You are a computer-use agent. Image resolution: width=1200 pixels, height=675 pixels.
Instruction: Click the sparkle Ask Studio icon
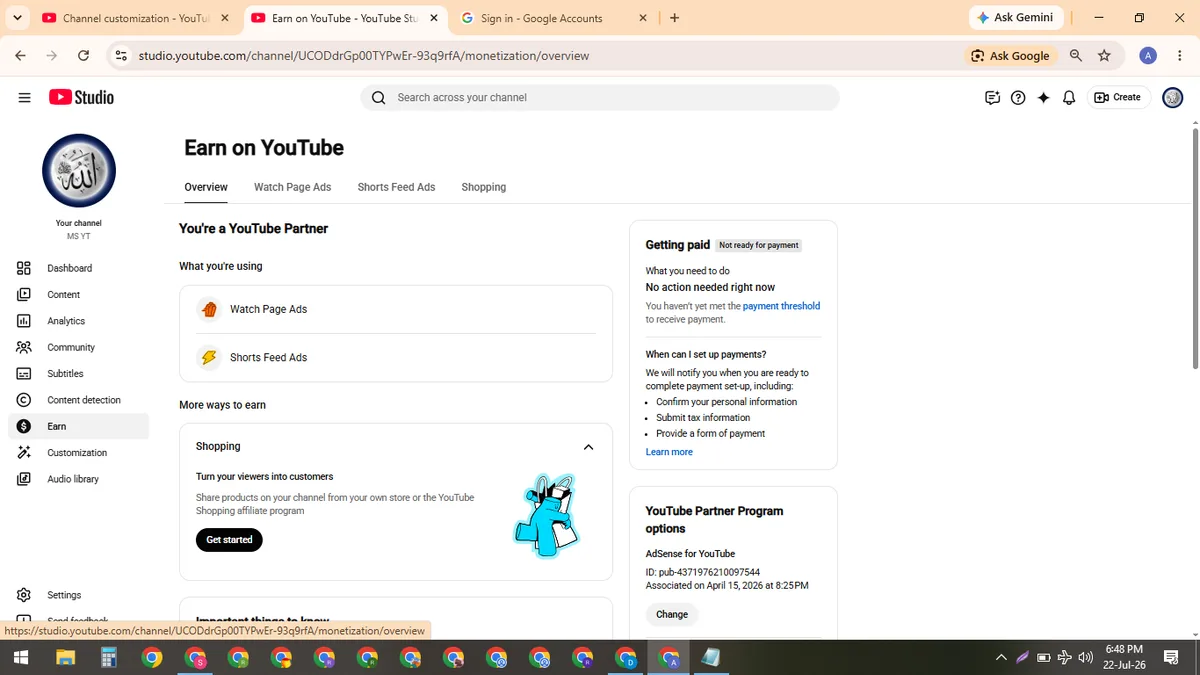tap(1043, 97)
